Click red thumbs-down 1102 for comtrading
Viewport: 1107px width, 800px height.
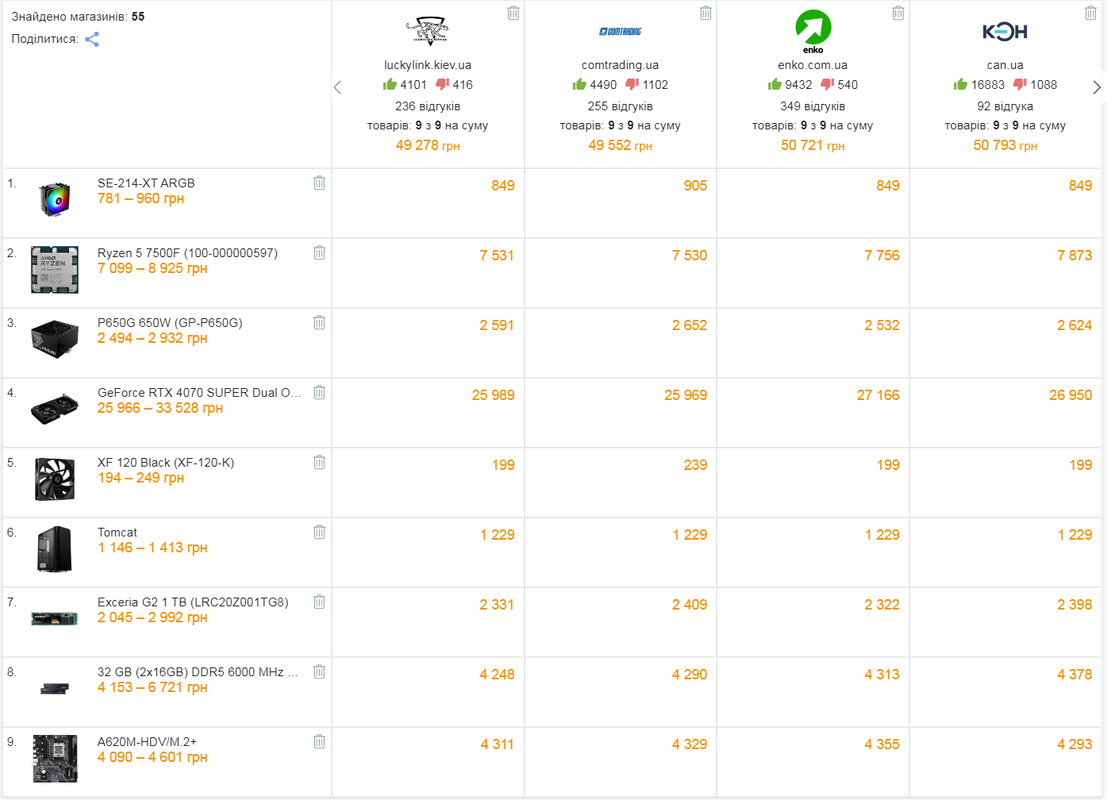(632, 85)
